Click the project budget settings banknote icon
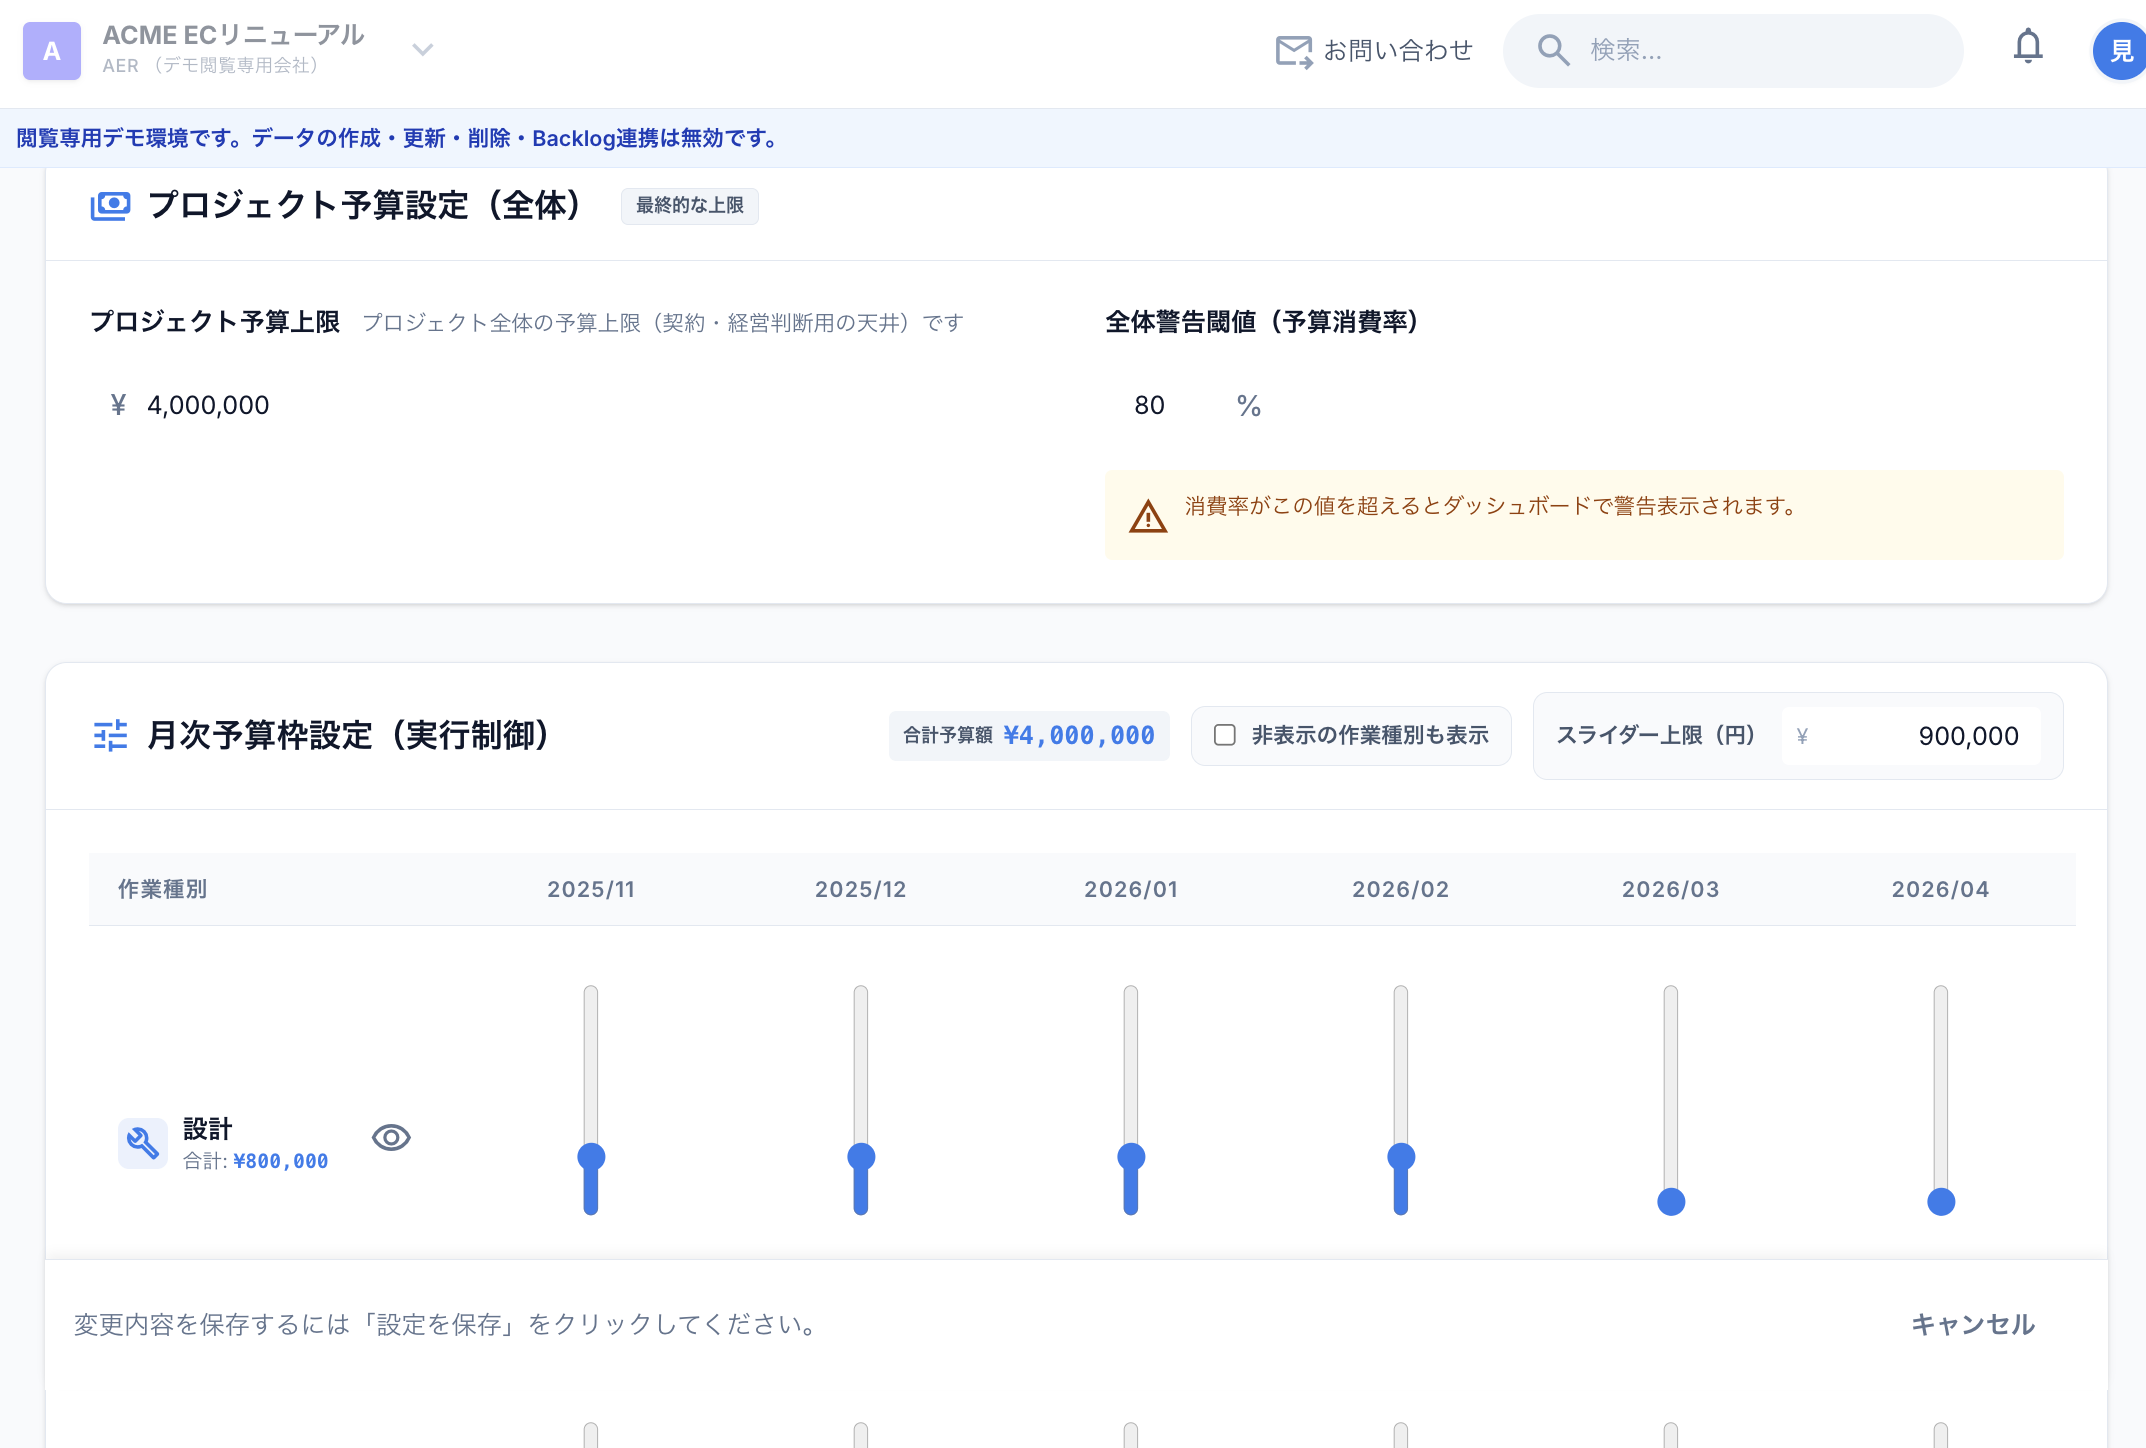 (x=112, y=205)
